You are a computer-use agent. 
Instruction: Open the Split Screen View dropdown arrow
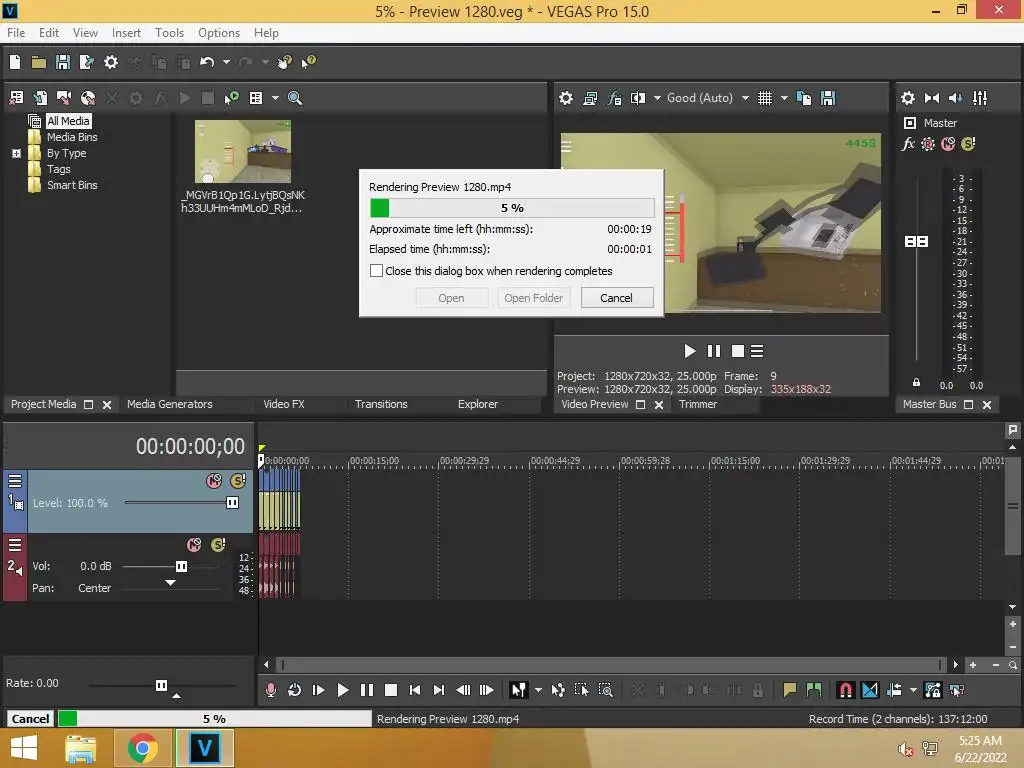(x=657, y=98)
